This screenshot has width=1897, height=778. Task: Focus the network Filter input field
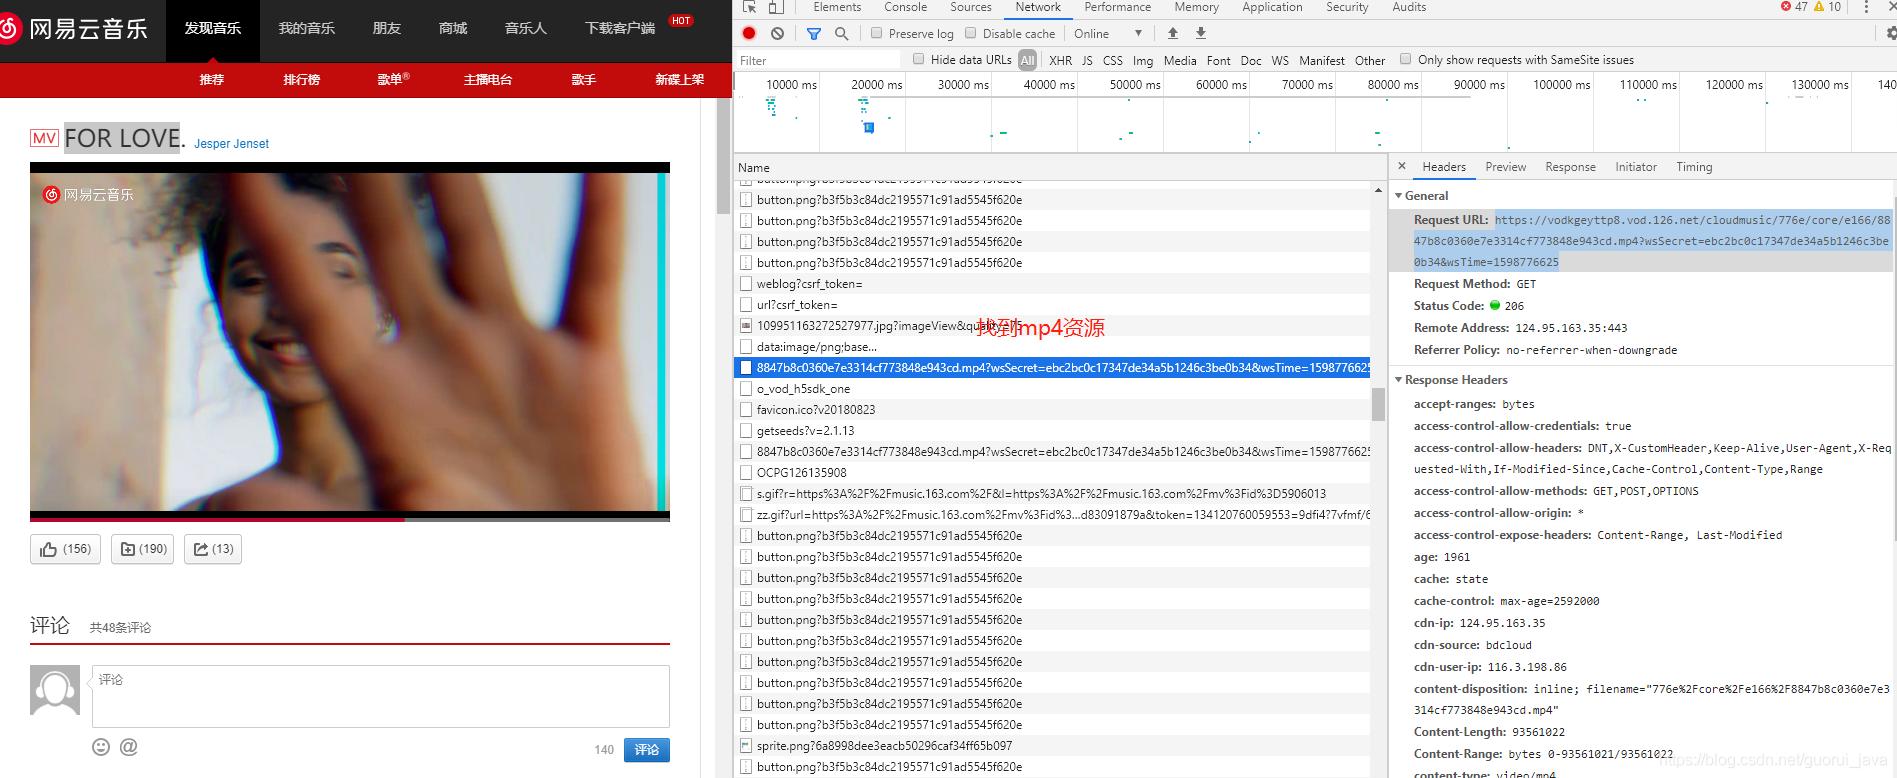(x=820, y=60)
